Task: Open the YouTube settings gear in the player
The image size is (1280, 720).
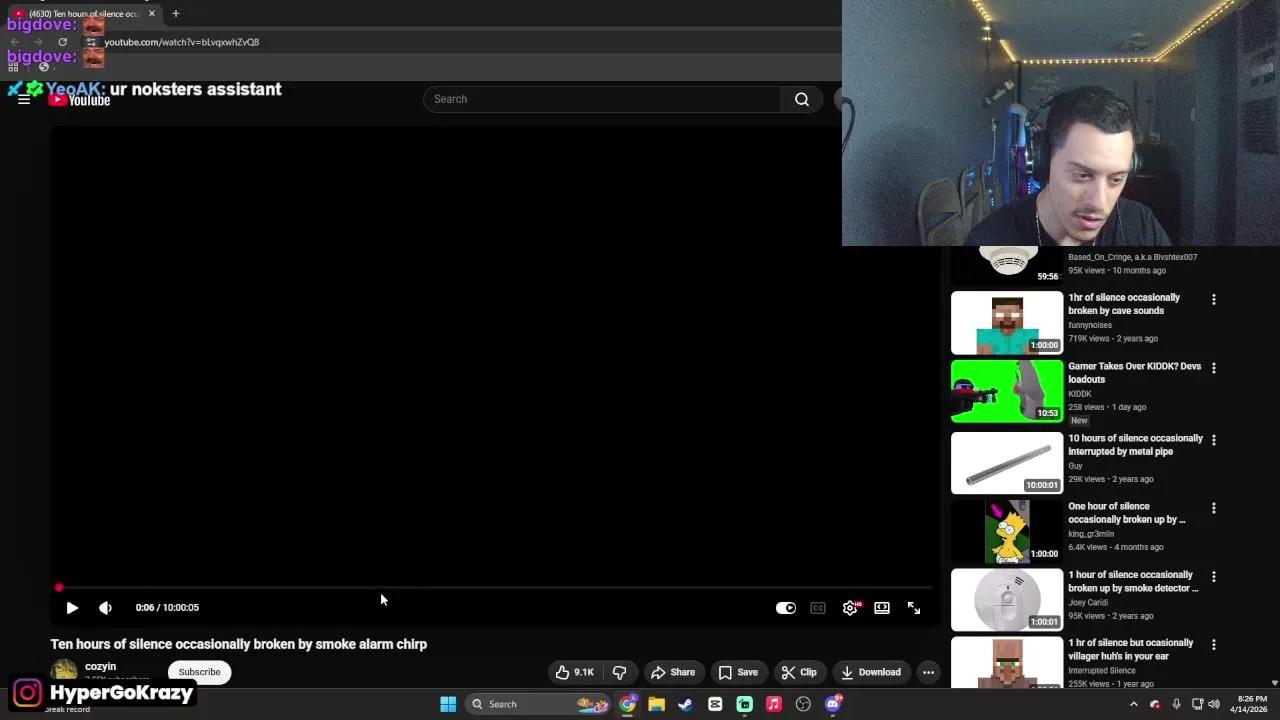Action: tap(850, 607)
